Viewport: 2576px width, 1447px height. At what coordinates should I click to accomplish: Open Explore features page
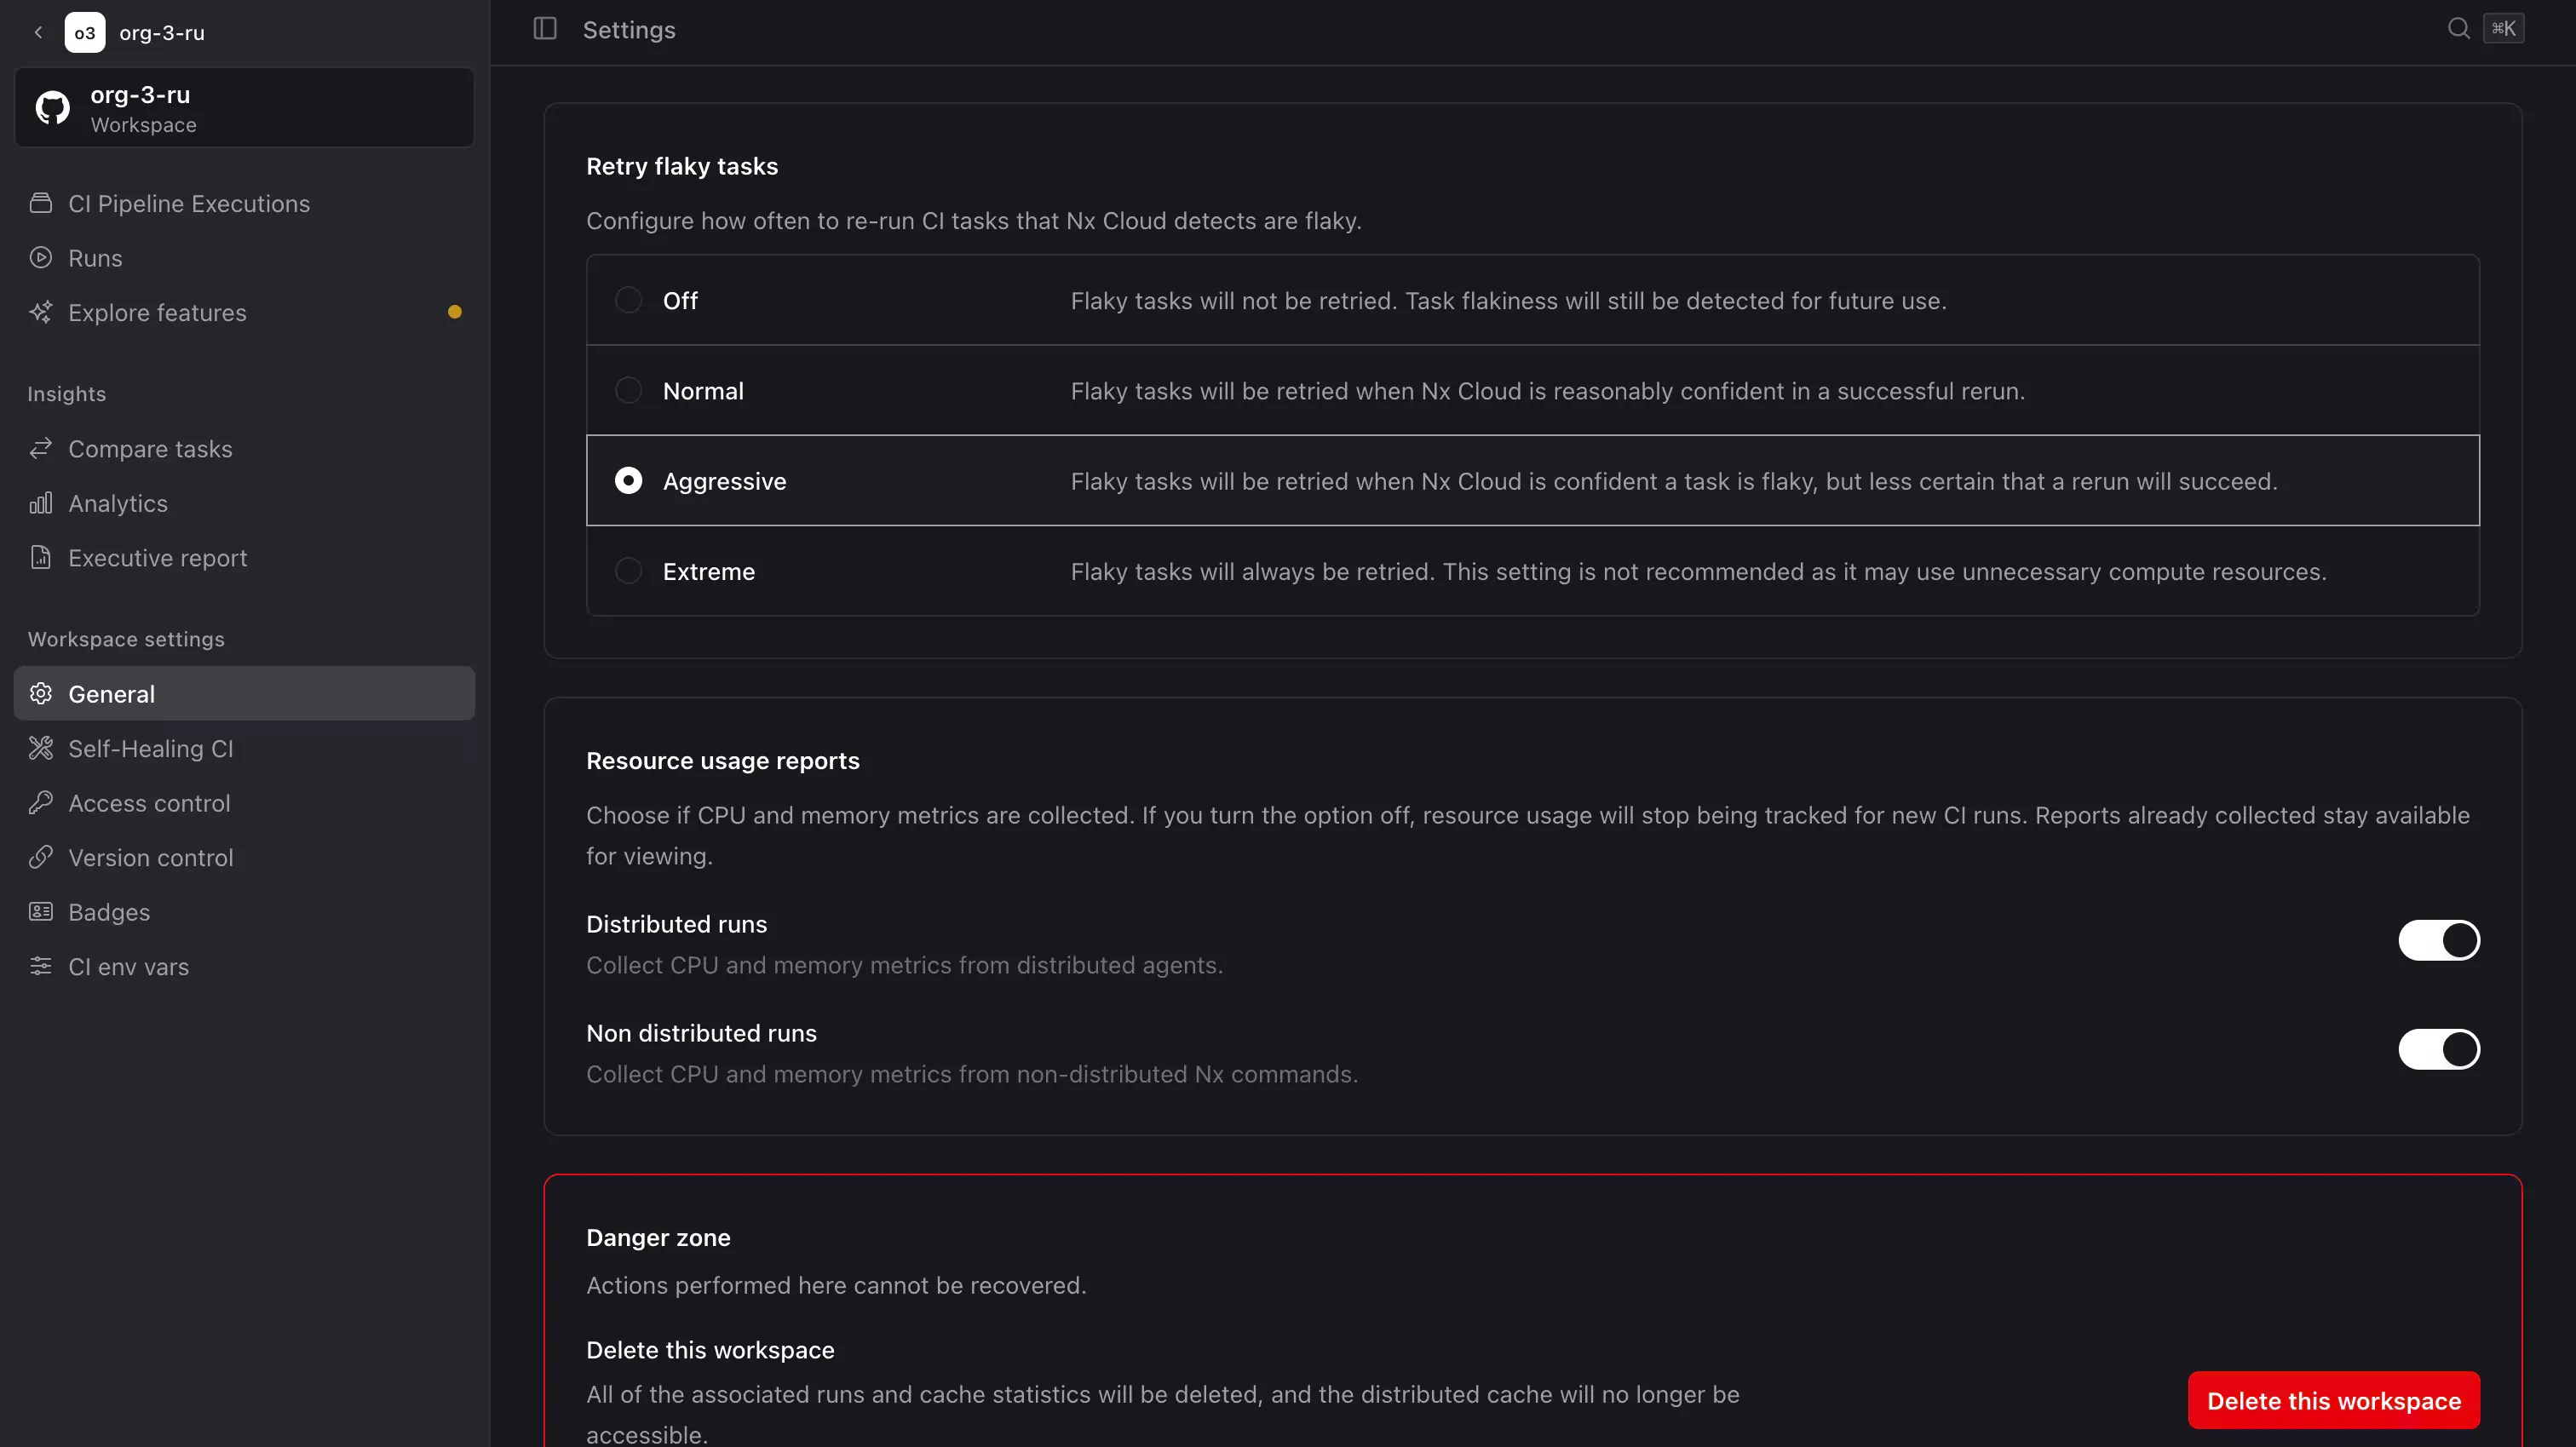(x=244, y=312)
